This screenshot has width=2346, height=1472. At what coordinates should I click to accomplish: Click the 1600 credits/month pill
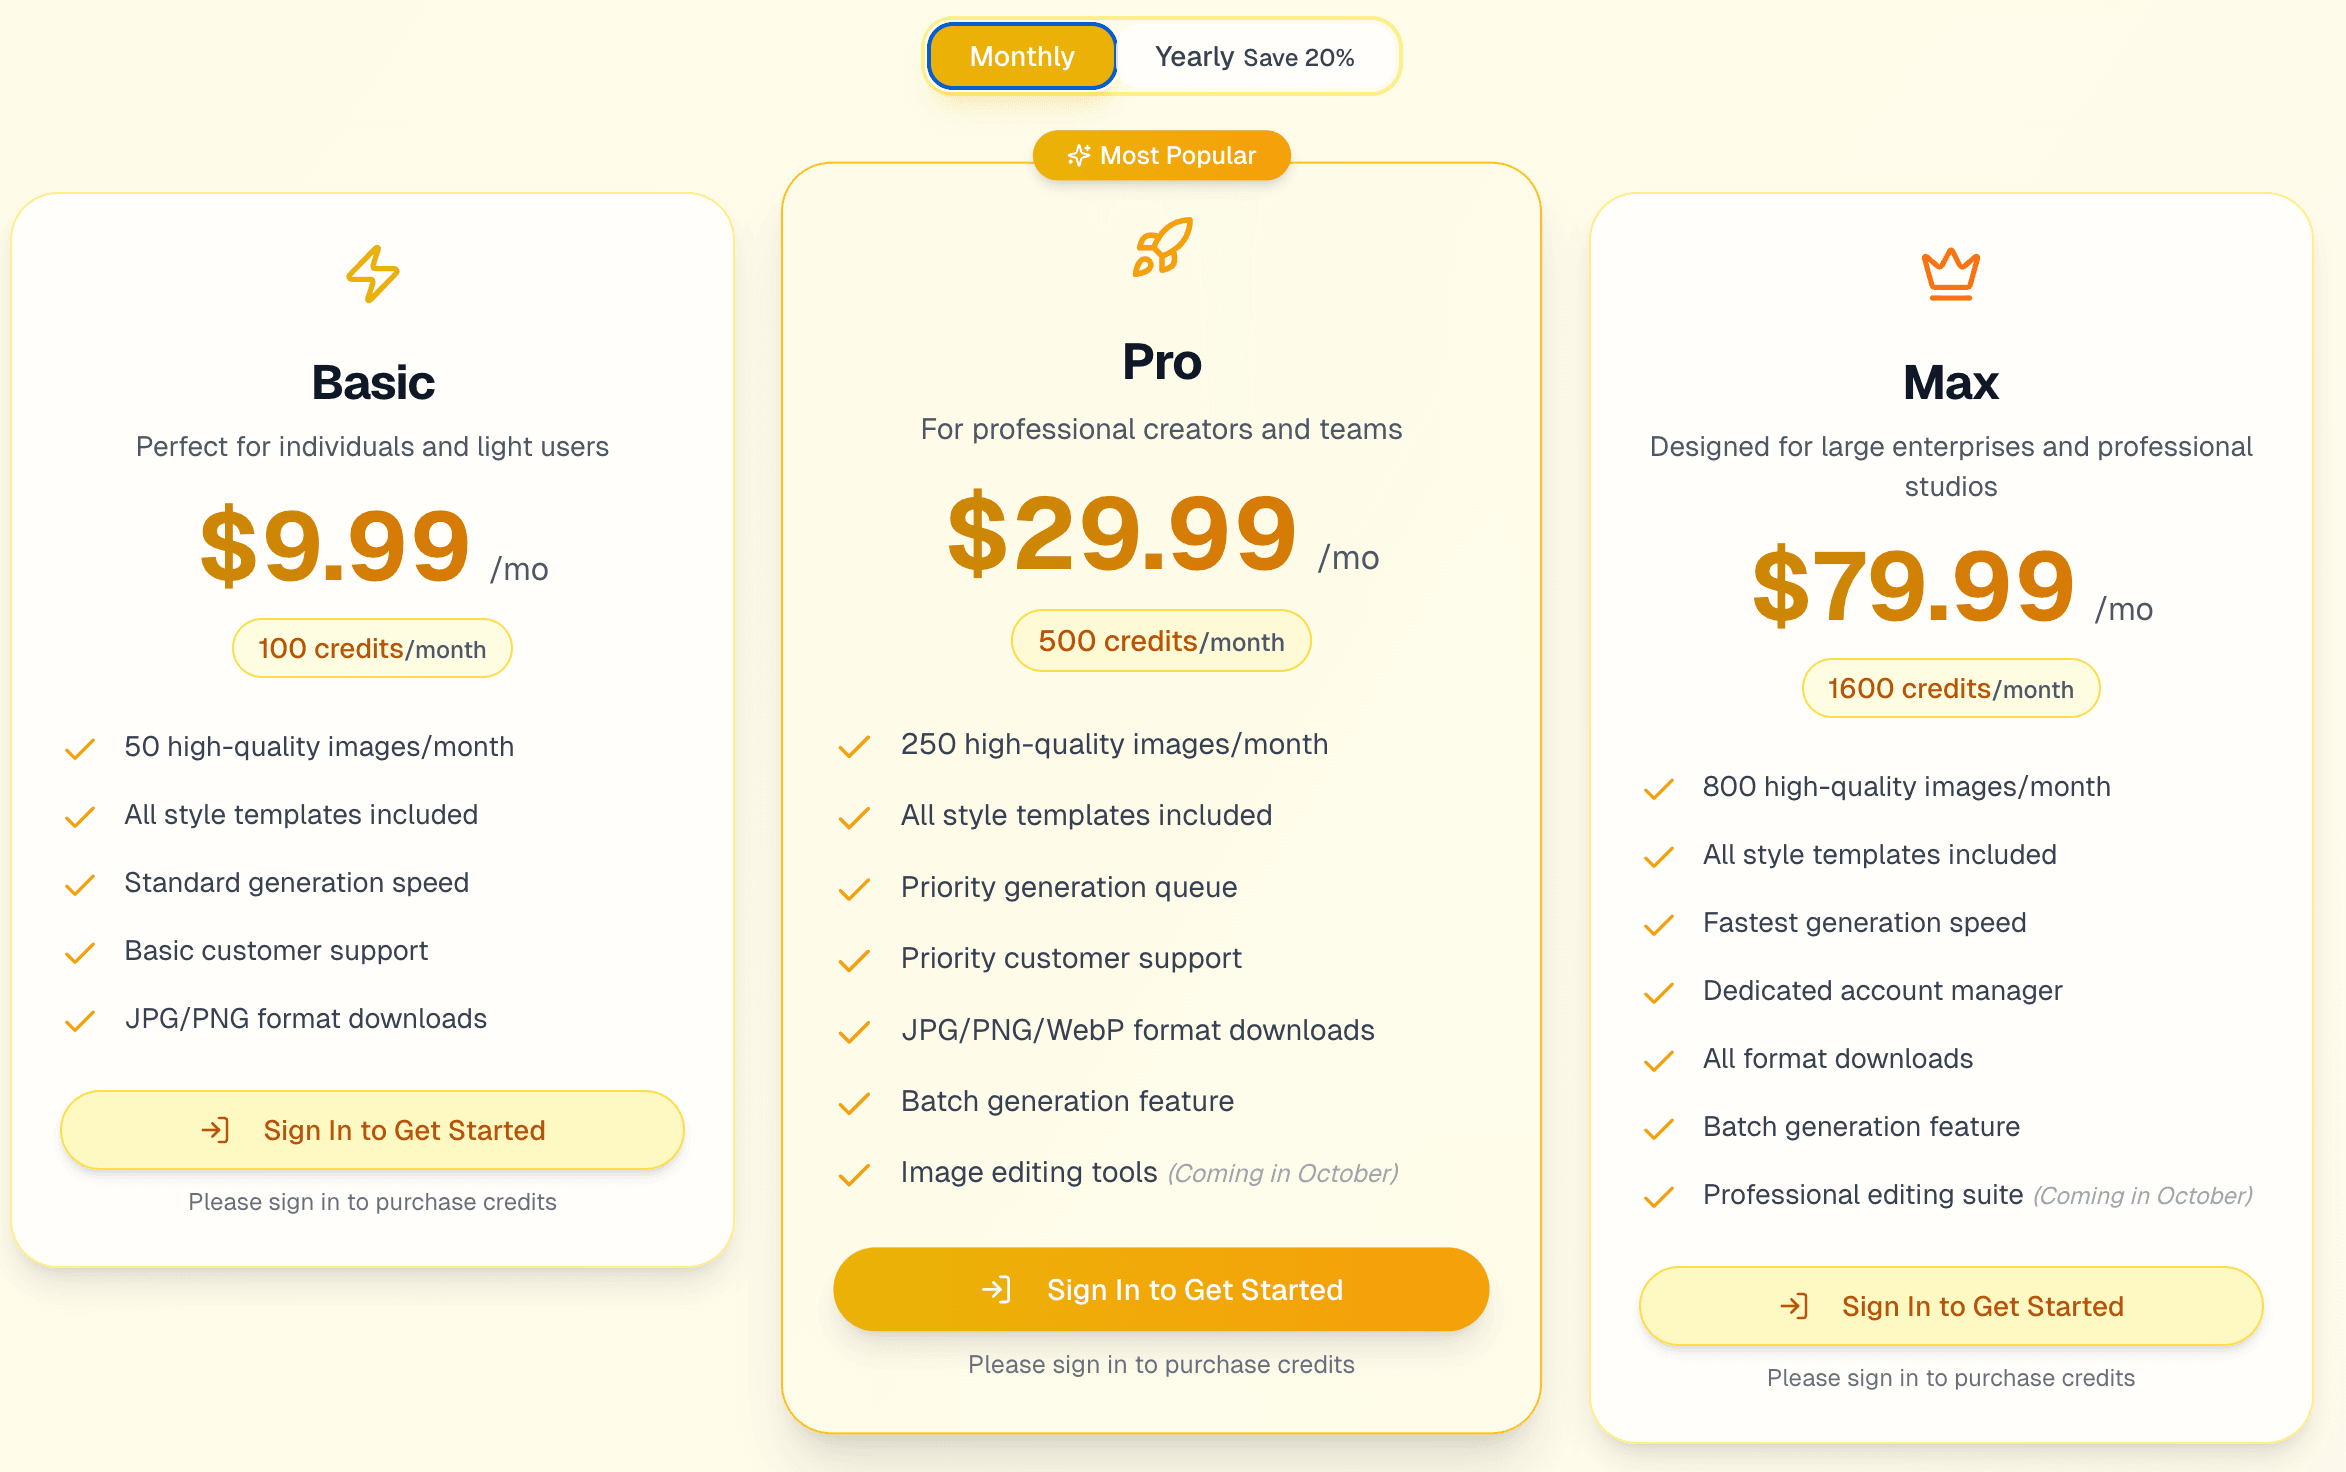[x=1950, y=689]
